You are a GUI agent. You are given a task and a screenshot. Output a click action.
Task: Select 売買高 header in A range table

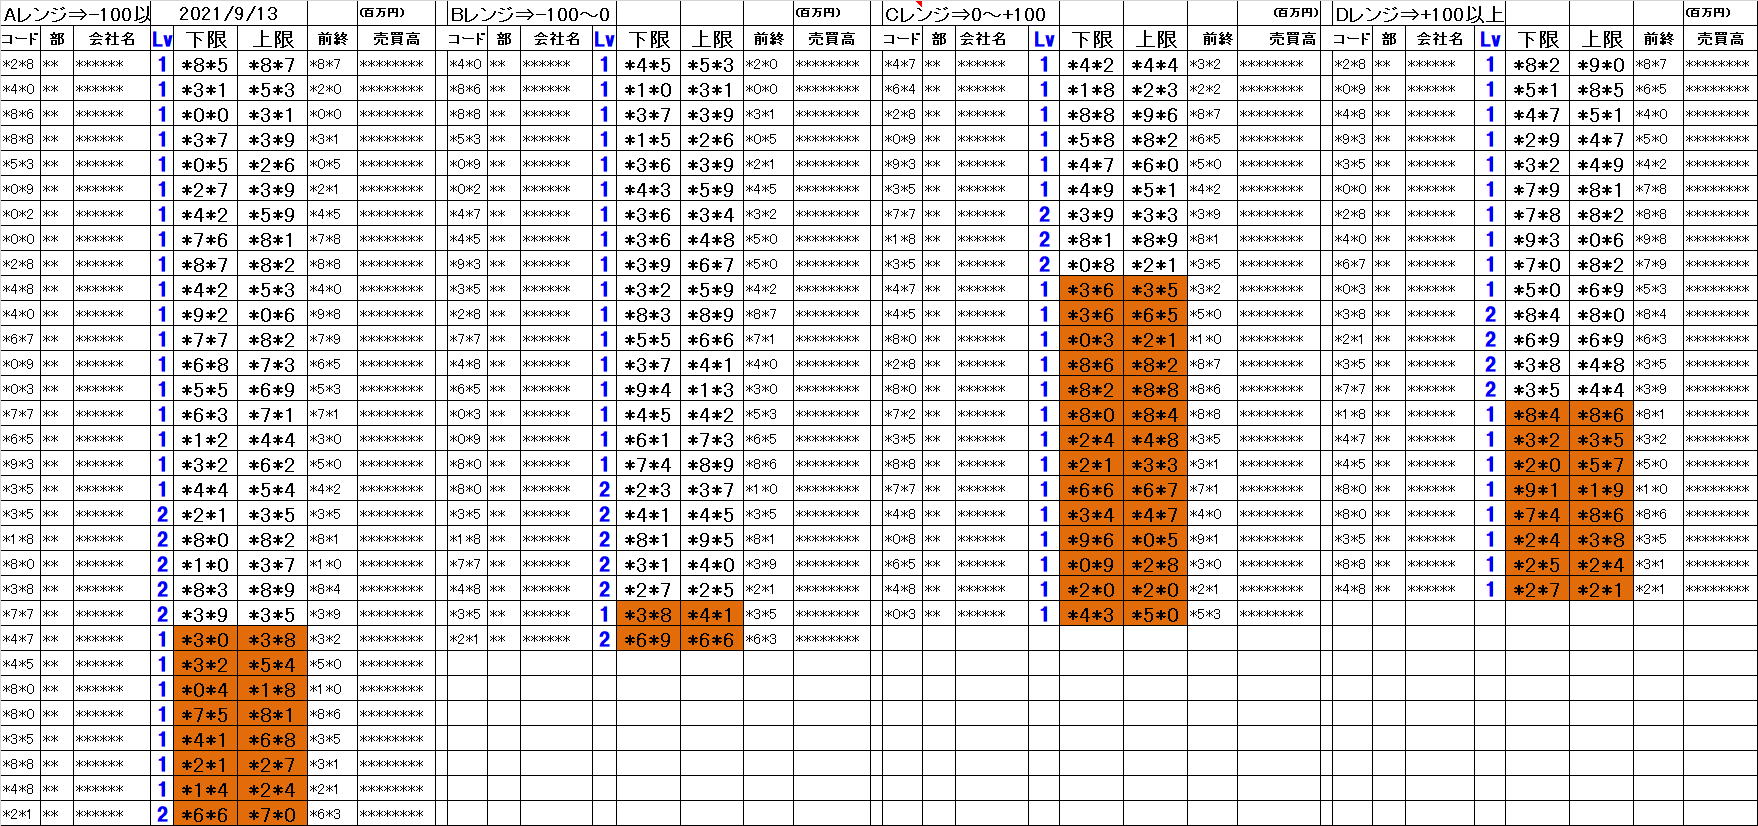[x=396, y=39]
